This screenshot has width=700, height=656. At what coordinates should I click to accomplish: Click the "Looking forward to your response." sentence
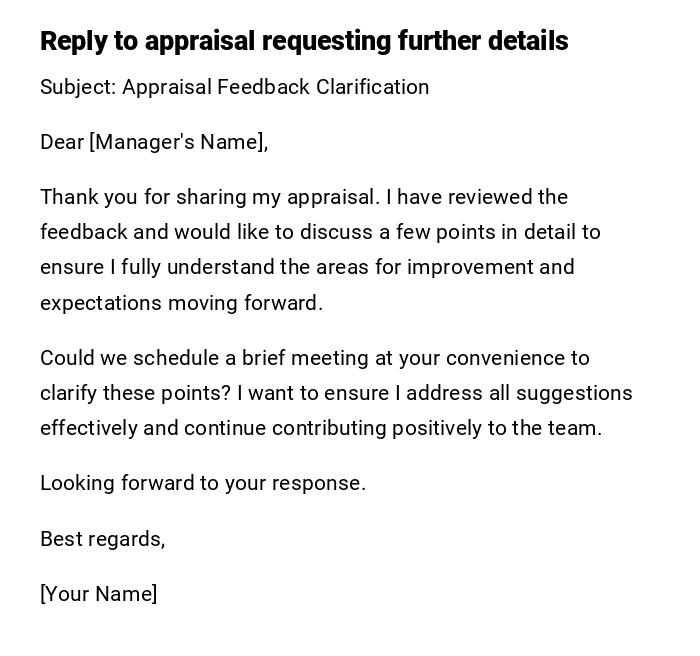pyautogui.click(x=203, y=483)
